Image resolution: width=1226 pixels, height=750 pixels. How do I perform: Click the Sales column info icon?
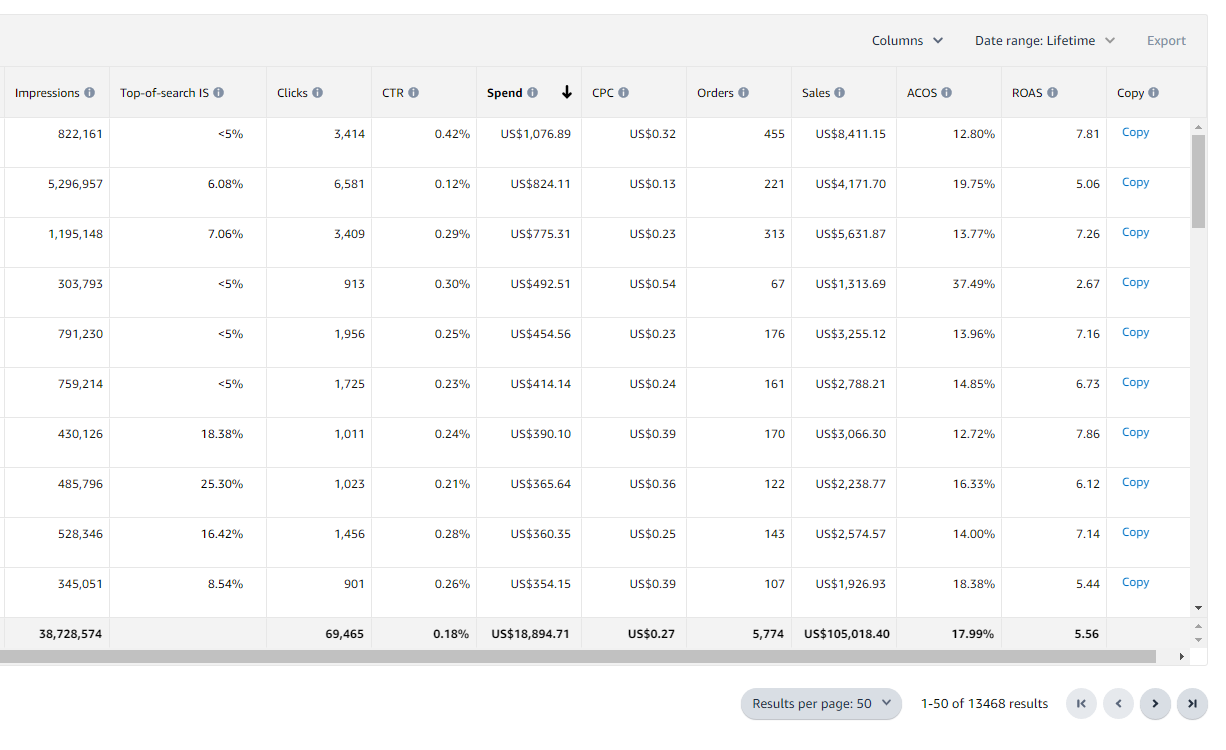click(839, 93)
